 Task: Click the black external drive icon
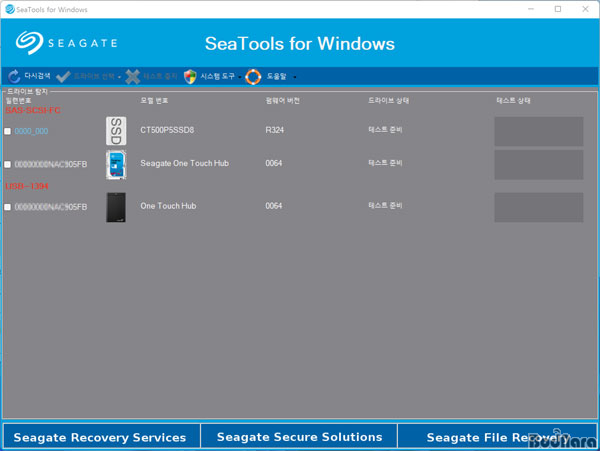click(x=116, y=207)
